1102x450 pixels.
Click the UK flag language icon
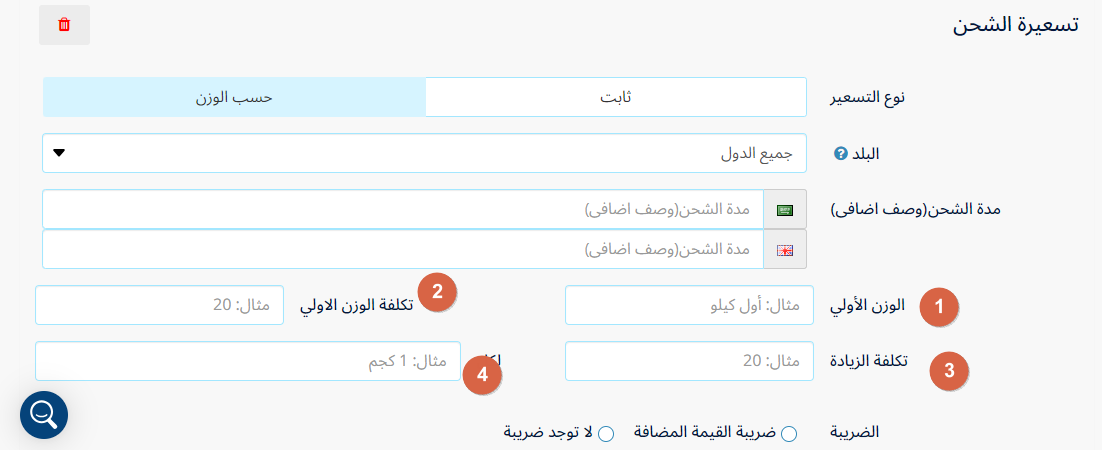tap(785, 250)
